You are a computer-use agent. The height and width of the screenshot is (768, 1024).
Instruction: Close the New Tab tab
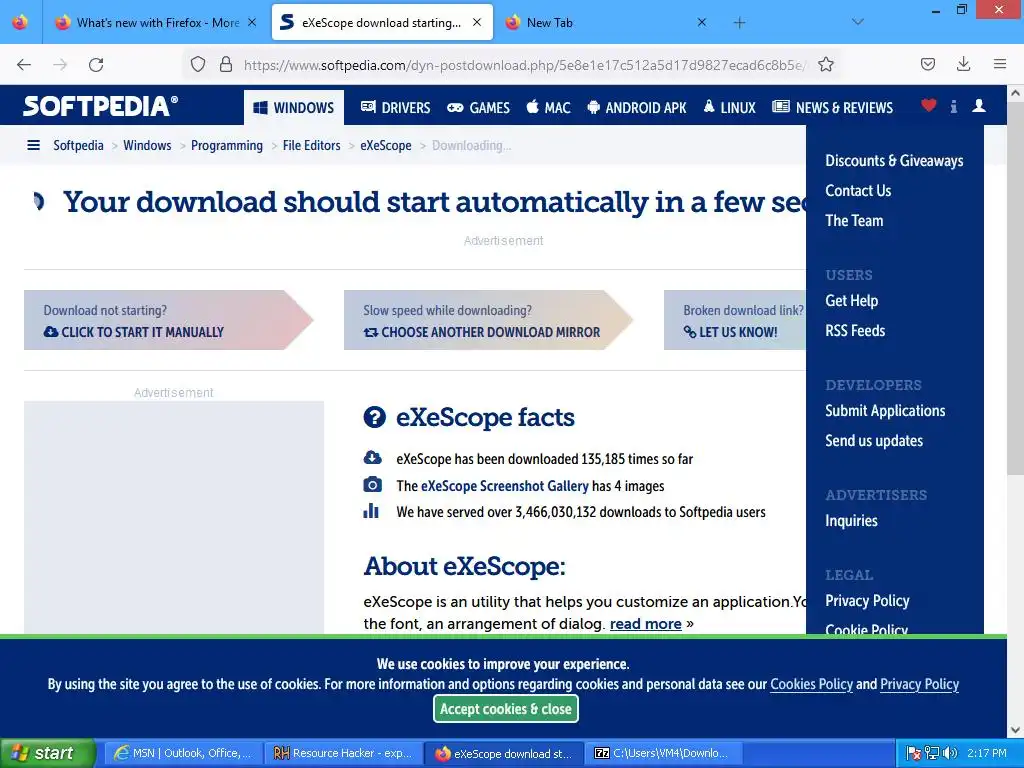tap(701, 22)
